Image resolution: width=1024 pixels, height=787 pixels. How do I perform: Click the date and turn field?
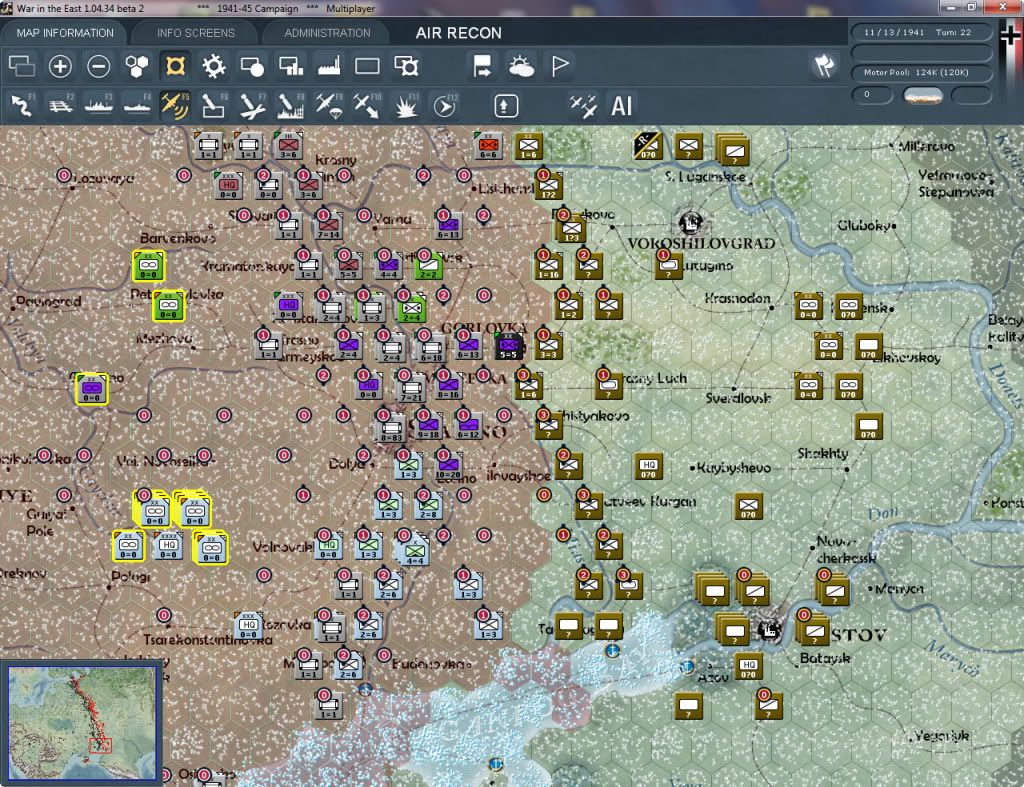pyautogui.click(x=921, y=32)
